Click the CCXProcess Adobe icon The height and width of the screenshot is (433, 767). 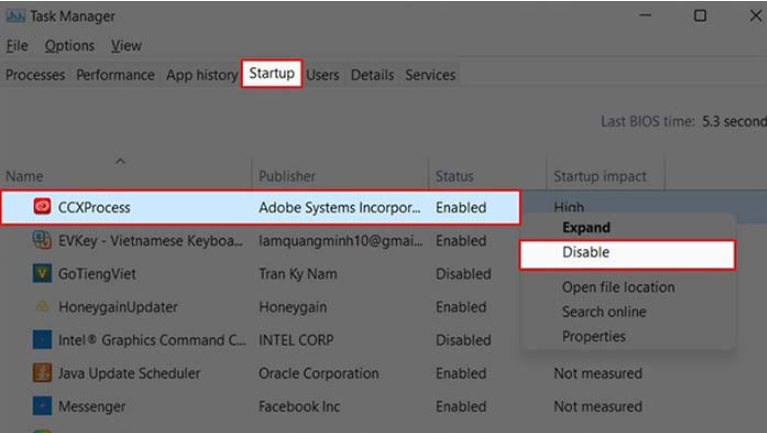[x=42, y=207]
